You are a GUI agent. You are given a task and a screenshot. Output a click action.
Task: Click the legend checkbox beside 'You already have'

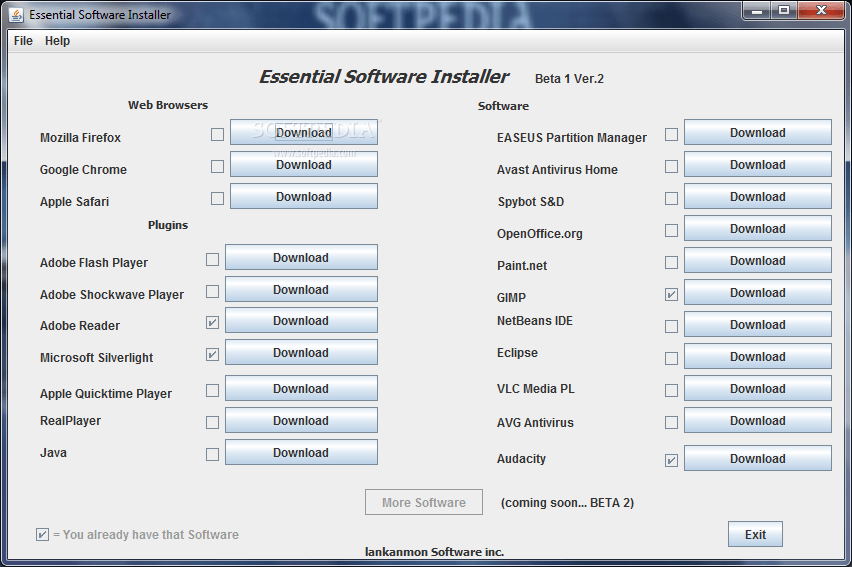42,534
